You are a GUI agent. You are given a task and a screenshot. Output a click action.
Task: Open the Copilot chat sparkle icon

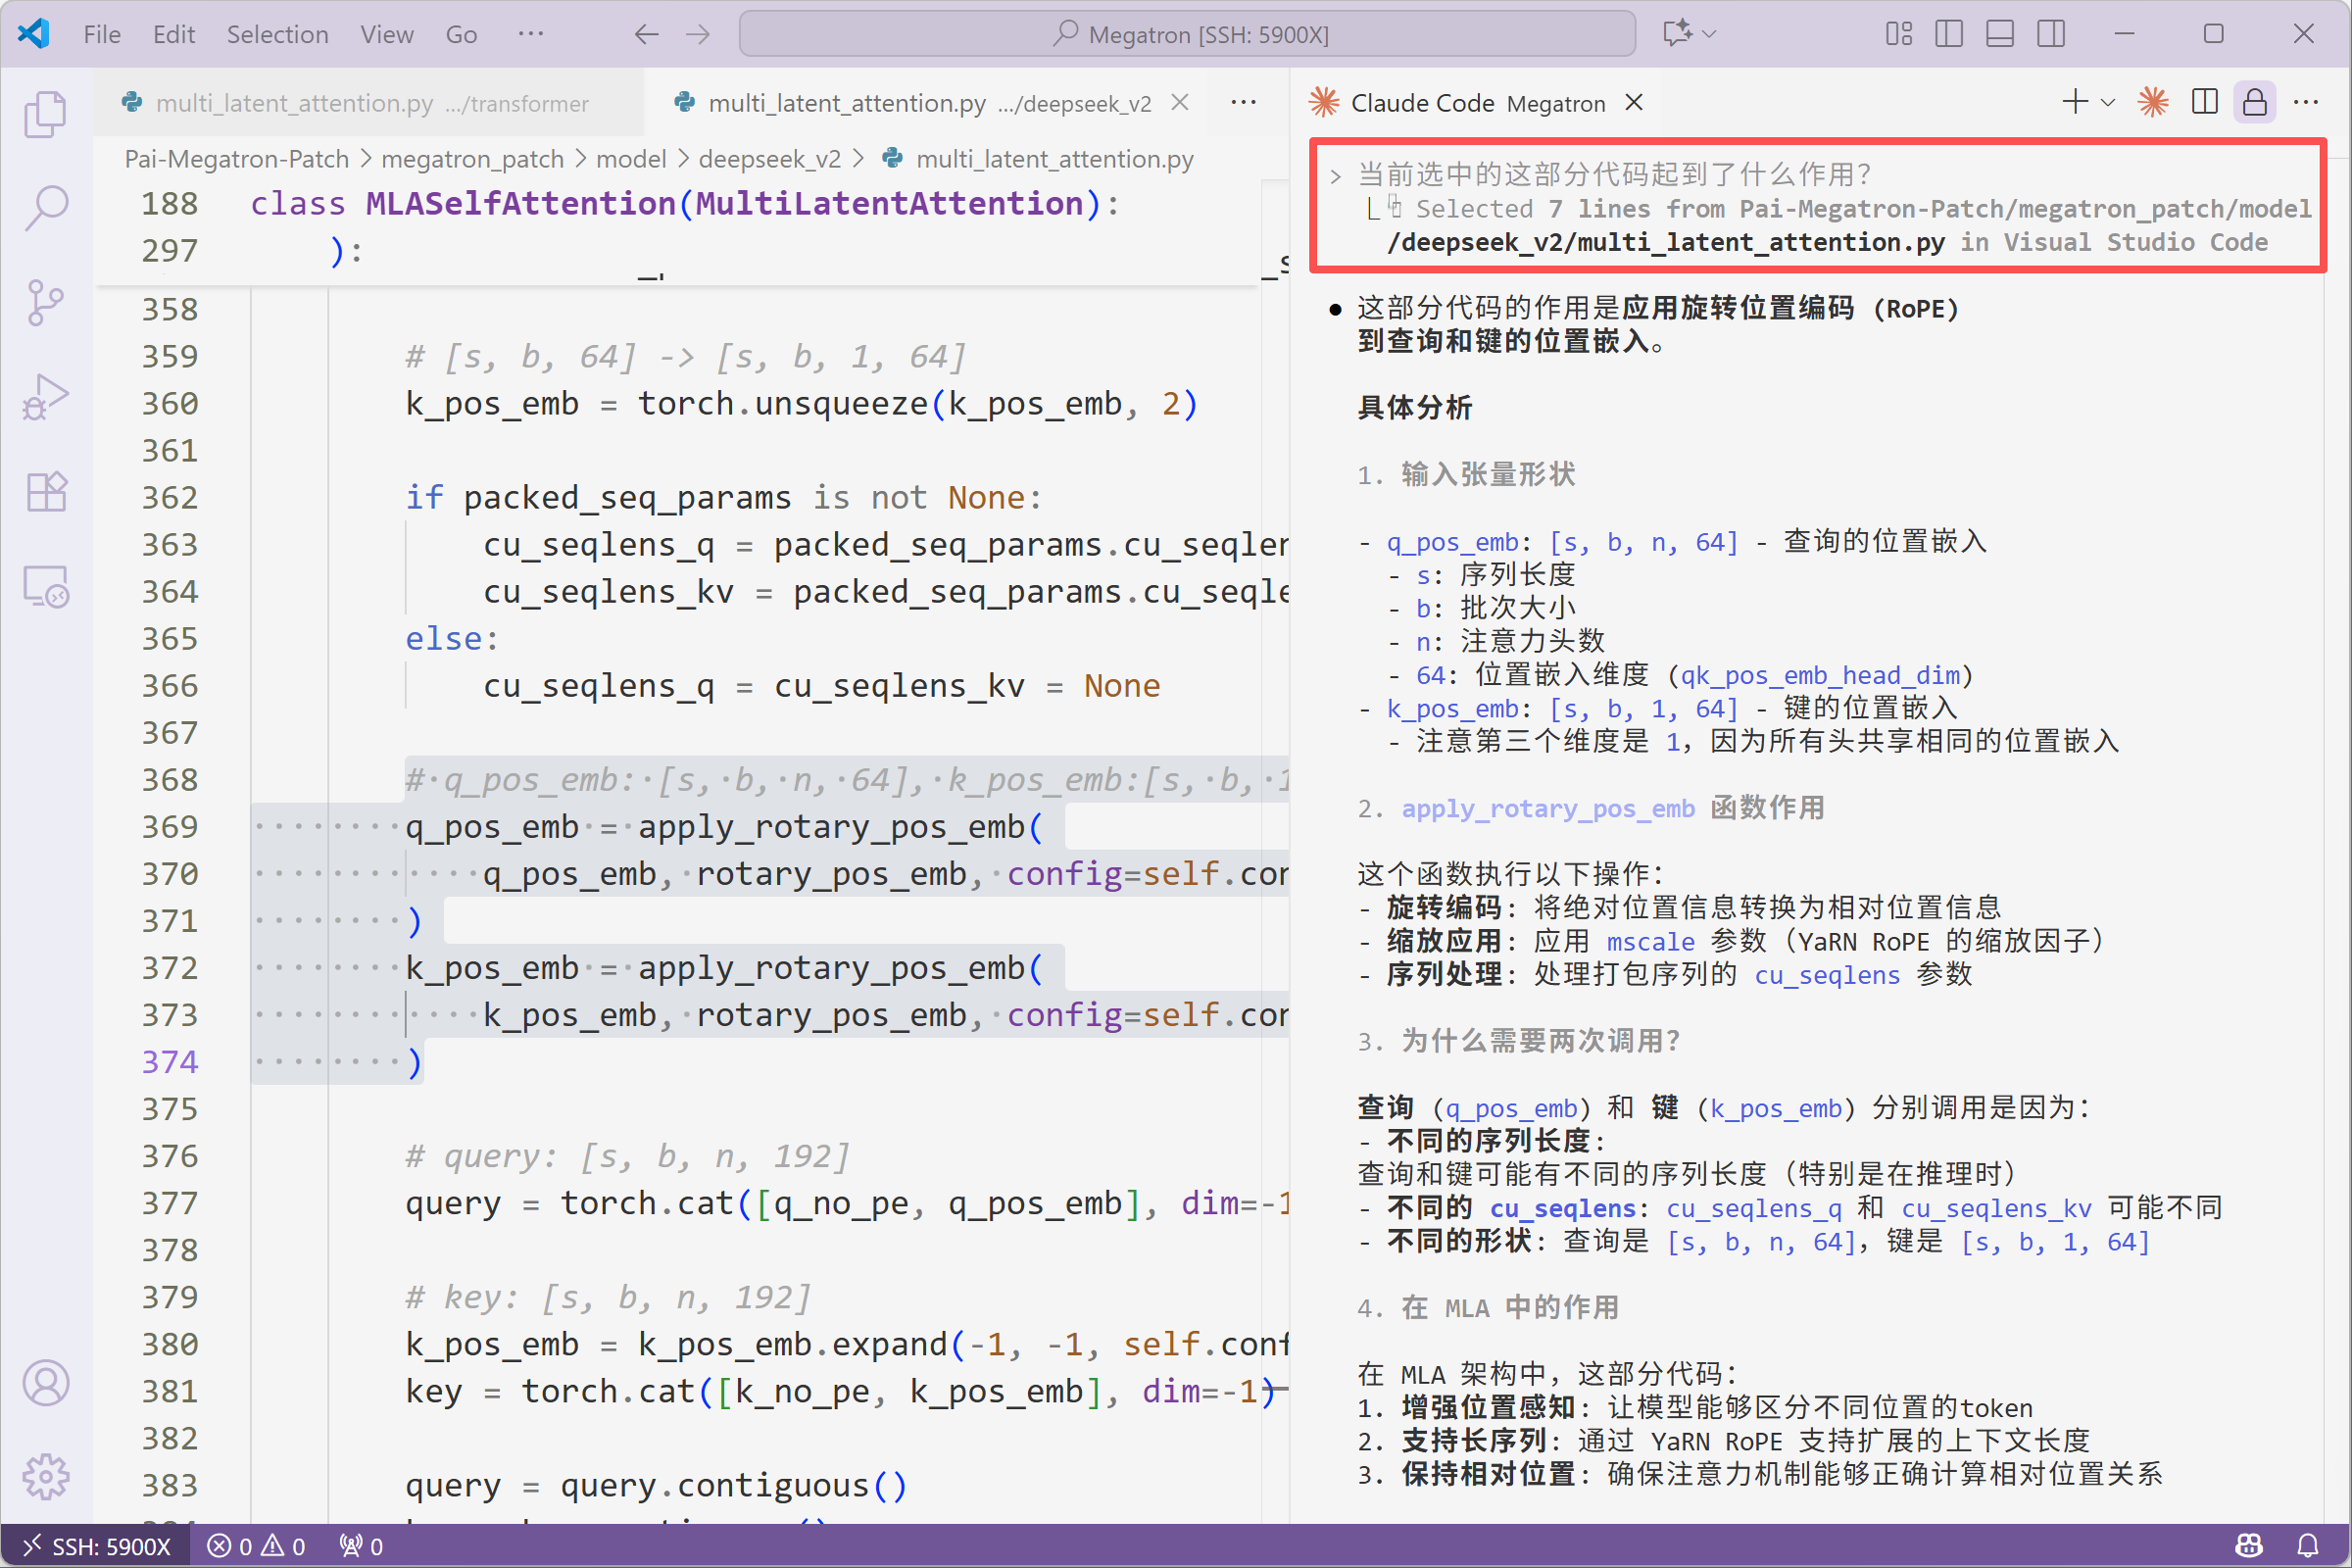coord(1677,34)
